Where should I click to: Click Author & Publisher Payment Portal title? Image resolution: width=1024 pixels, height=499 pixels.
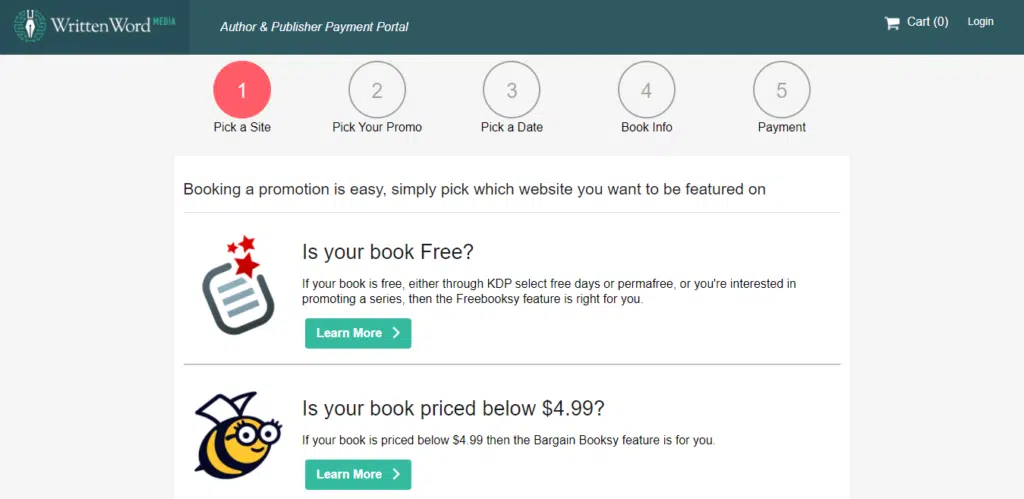(x=314, y=27)
